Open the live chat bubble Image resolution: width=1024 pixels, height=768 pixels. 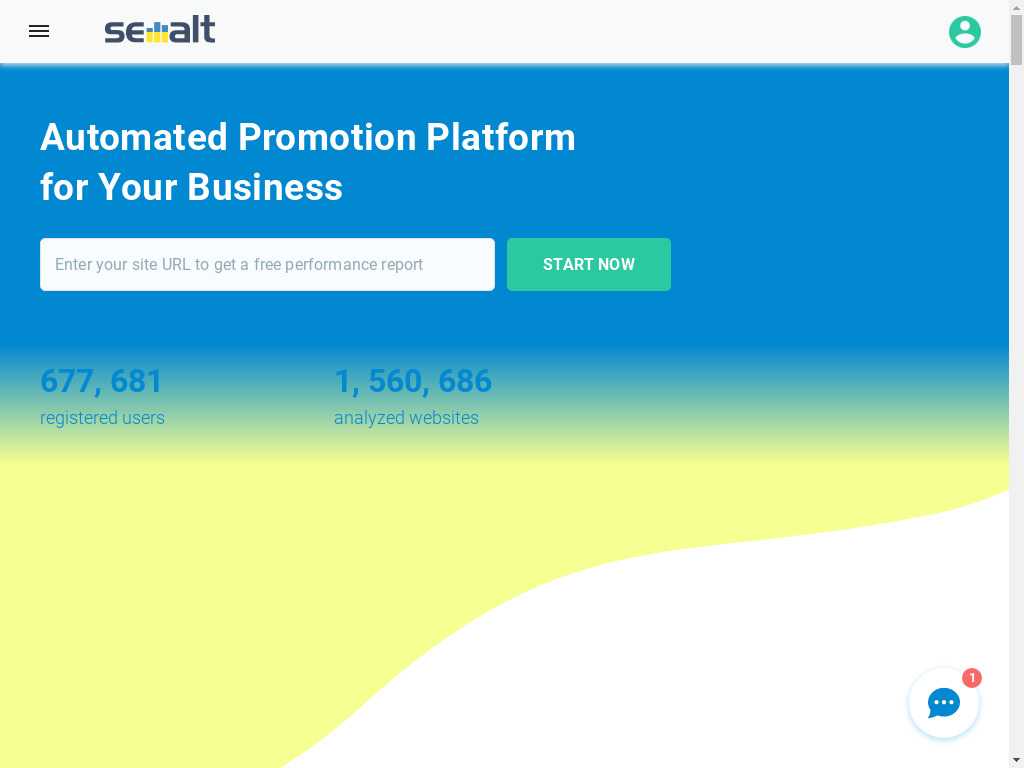(944, 703)
